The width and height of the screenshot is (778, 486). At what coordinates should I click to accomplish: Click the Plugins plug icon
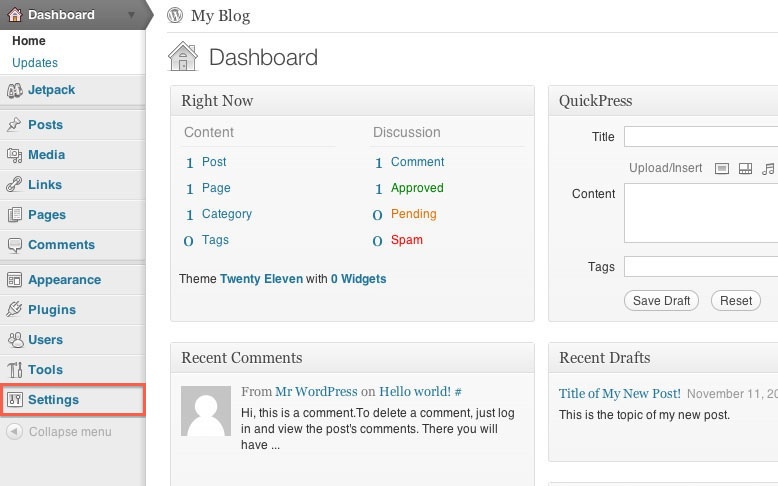point(14,310)
